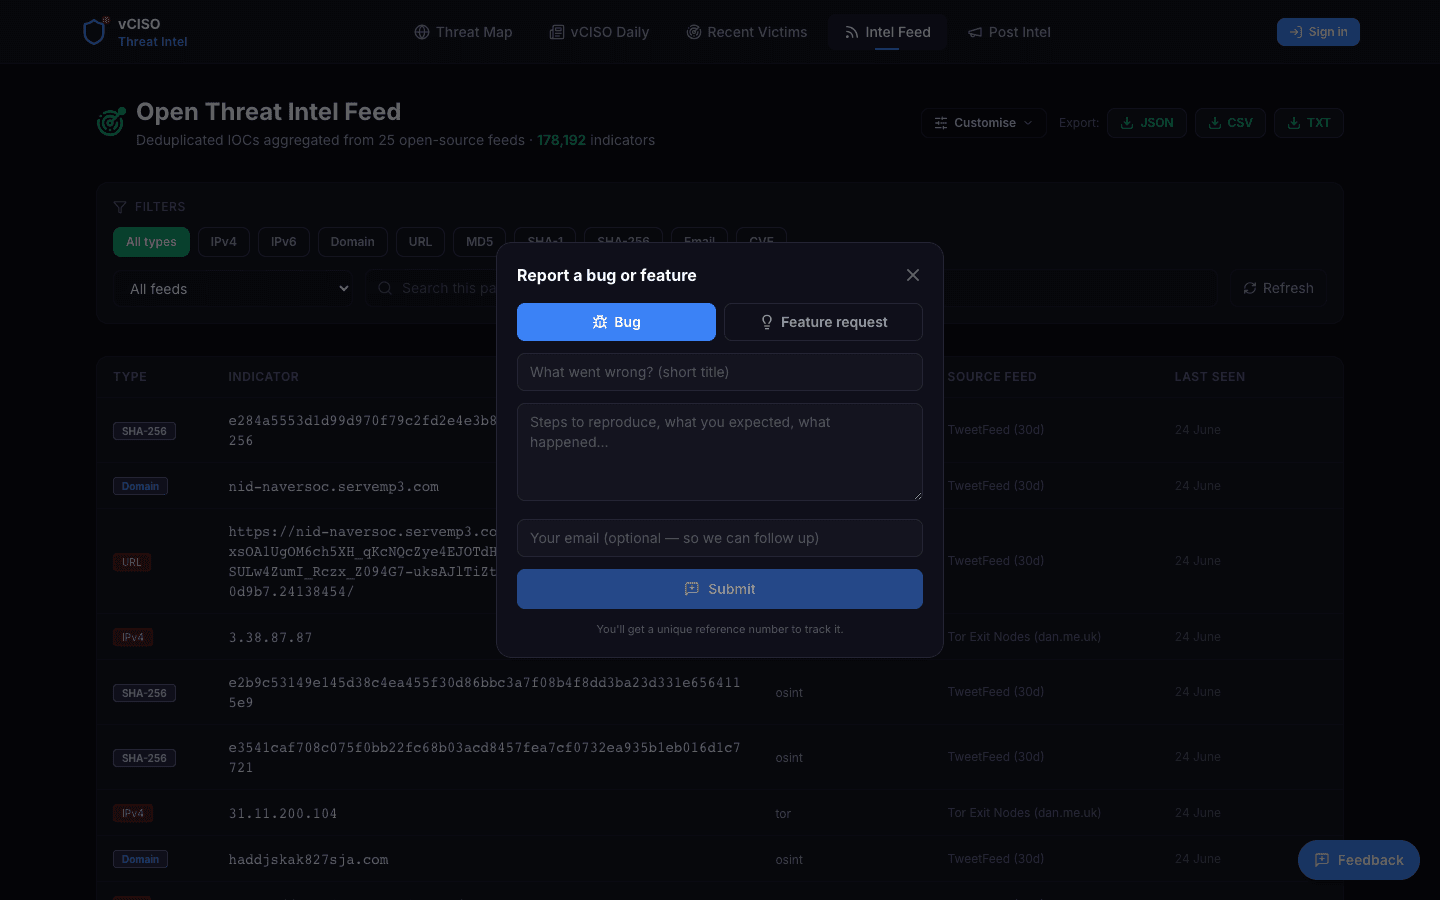Click the short title input field
This screenshot has width=1440, height=900.
[x=720, y=372]
